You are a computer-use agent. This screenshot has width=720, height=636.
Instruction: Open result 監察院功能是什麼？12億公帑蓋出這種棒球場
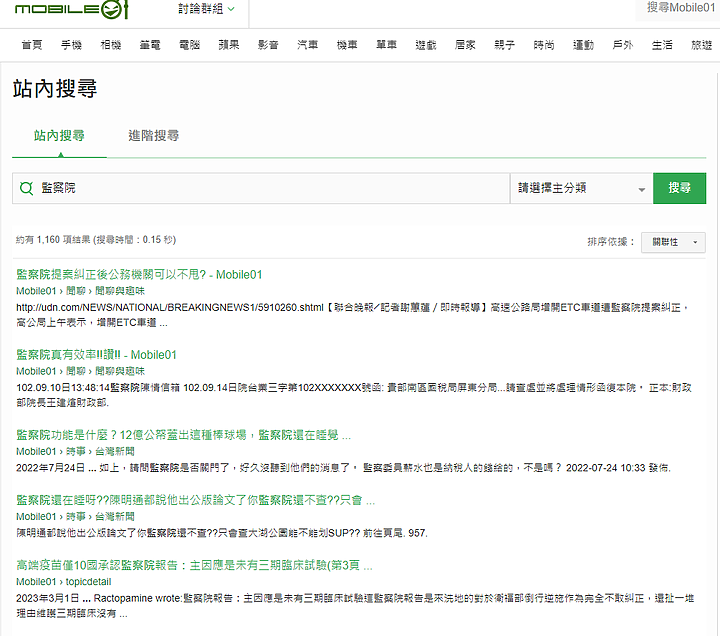pos(183,435)
